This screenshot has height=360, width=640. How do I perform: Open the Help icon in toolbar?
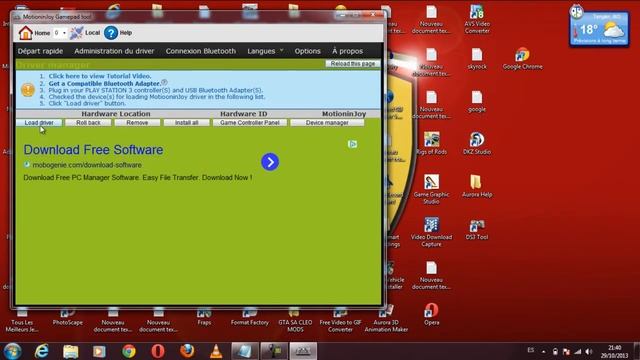coord(118,33)
